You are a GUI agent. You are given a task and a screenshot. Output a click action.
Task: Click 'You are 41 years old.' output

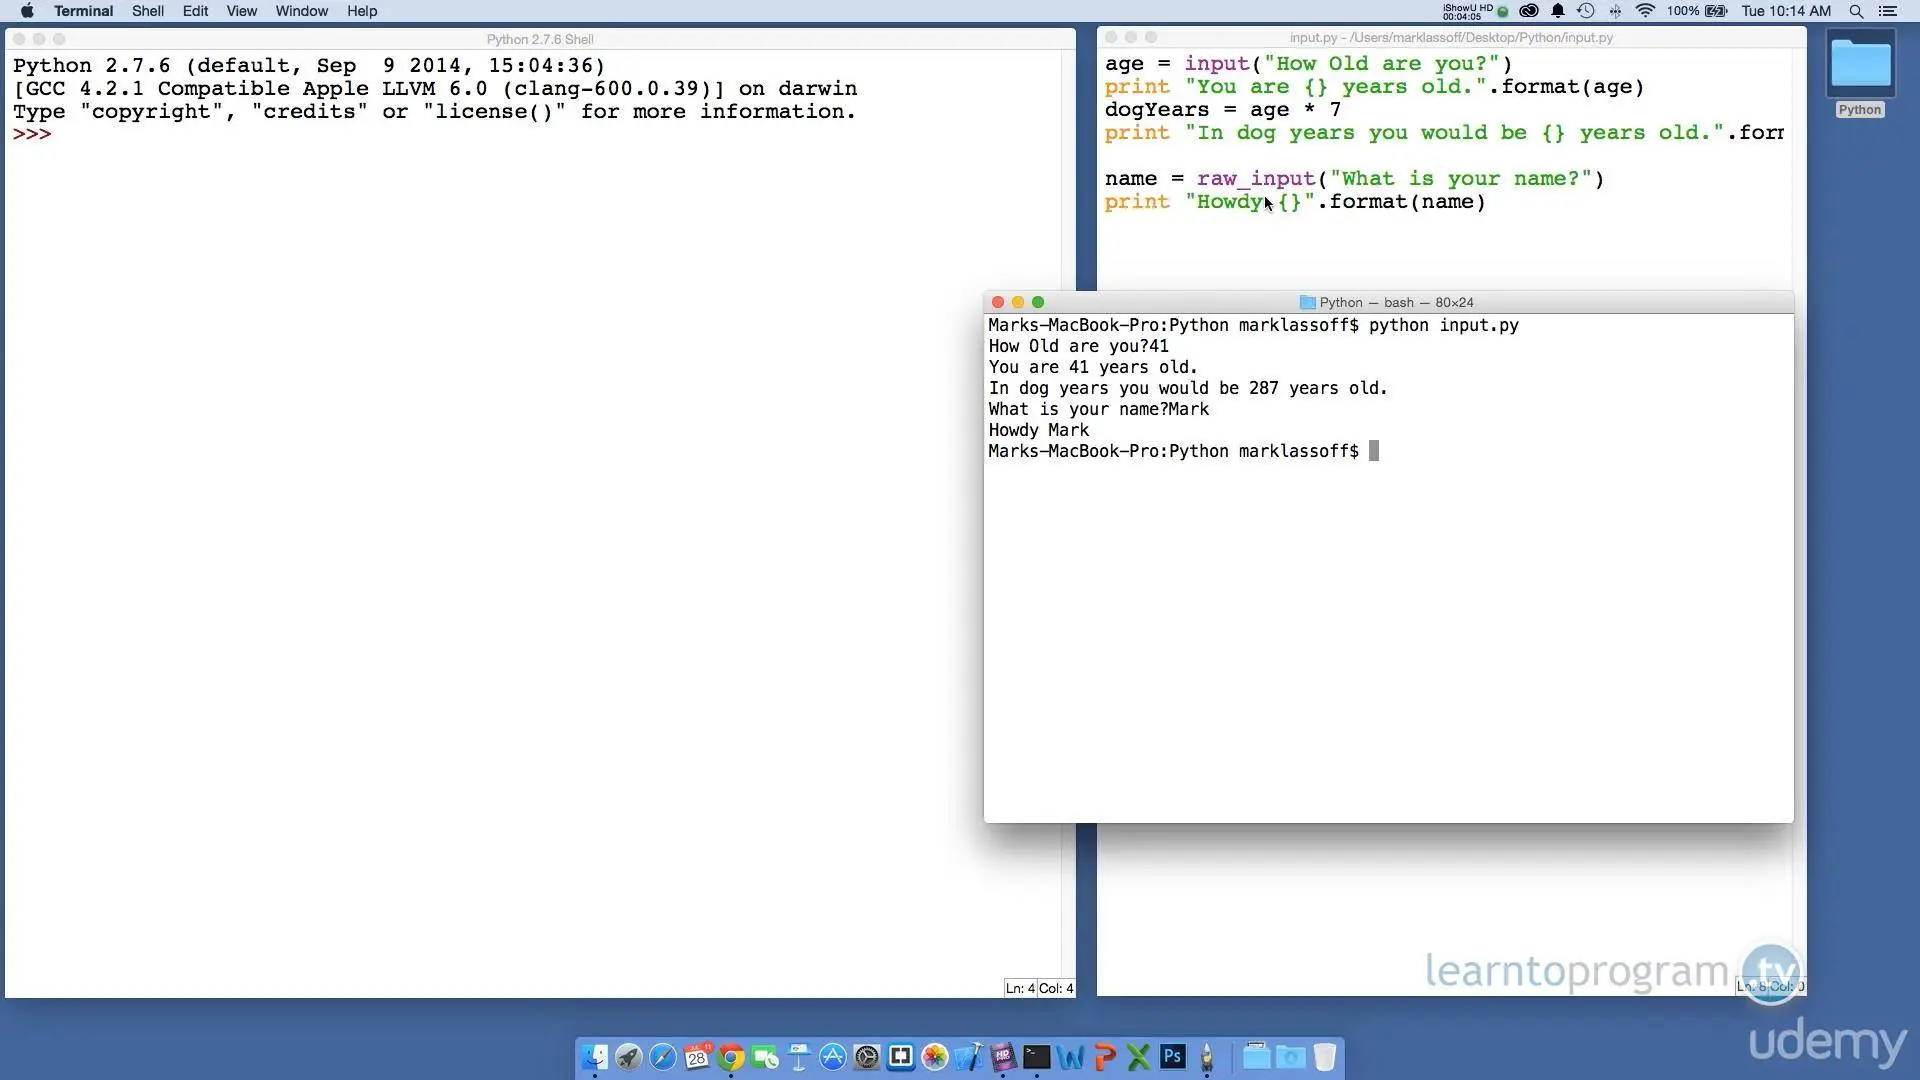click(x=1093, y=367)
